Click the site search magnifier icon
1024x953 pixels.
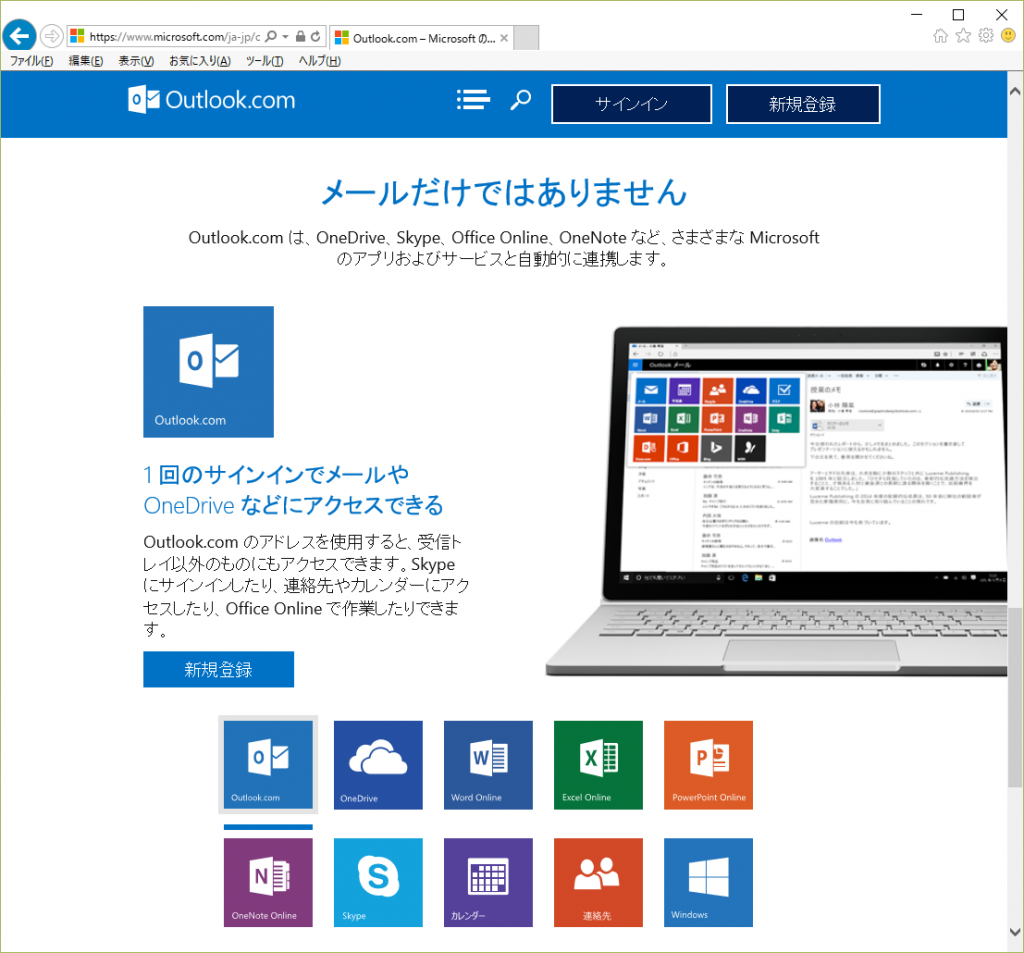520,100
